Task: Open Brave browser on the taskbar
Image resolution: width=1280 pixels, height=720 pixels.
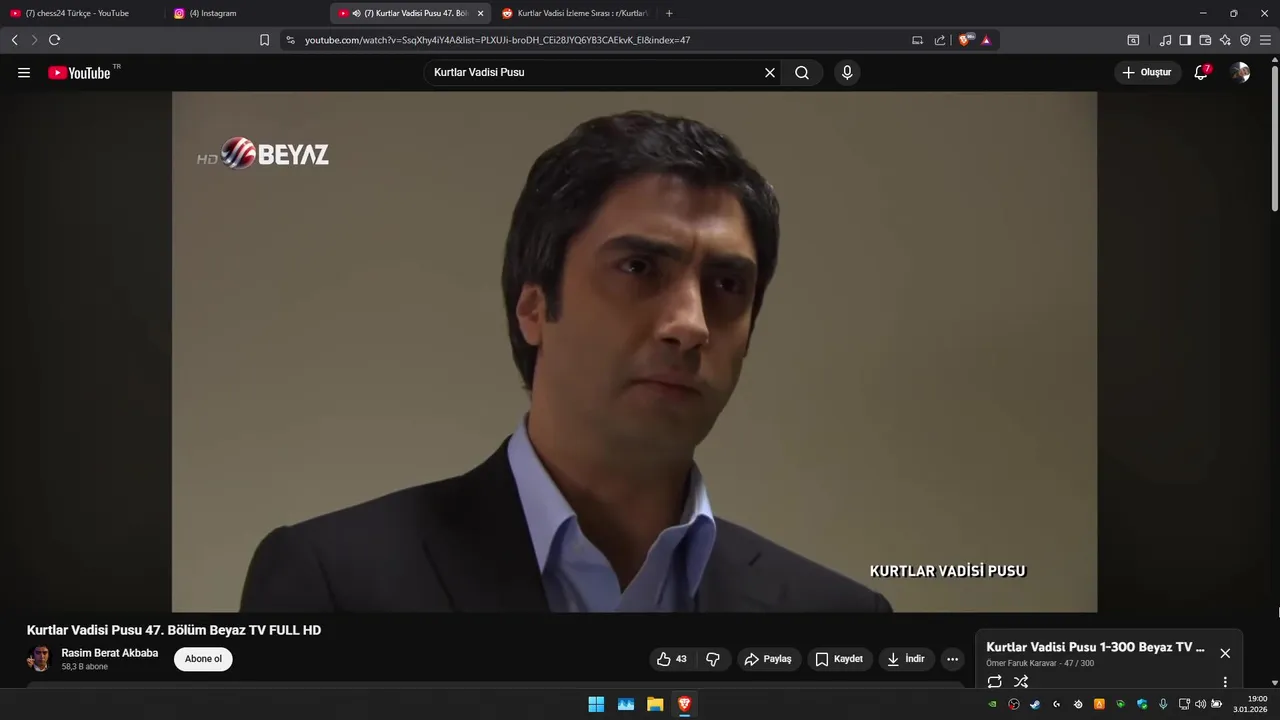Action: pos(684,704)
